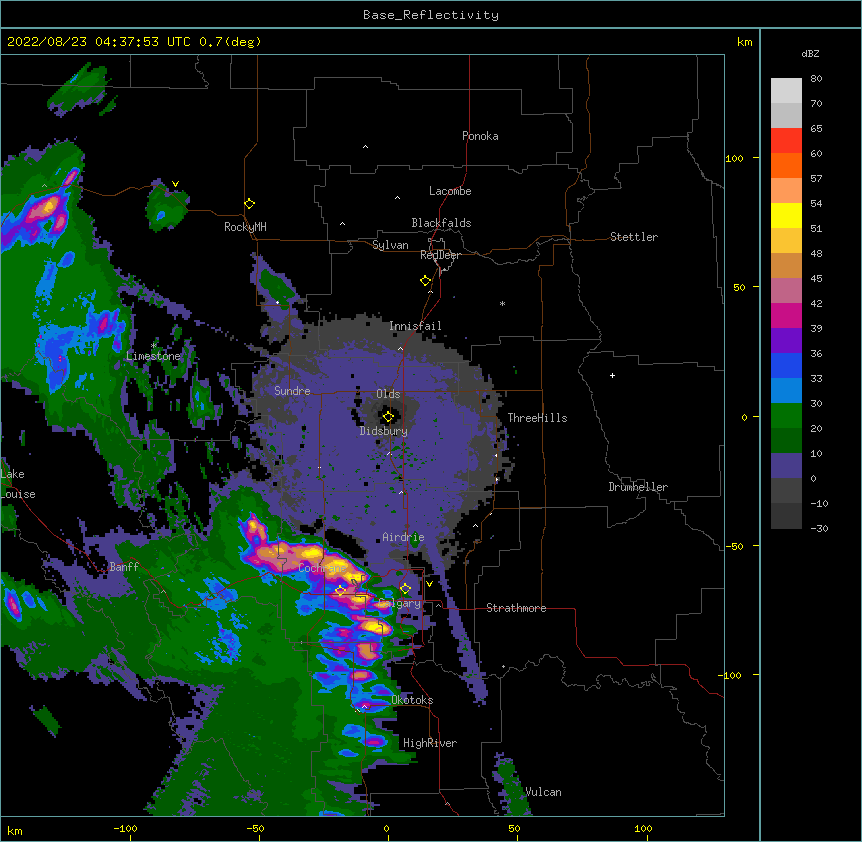The width and height of the screenshot is (862, 842).
Task: Click the yellow diamond marker on Cochrane storm
Action: [x=340, y=591]
